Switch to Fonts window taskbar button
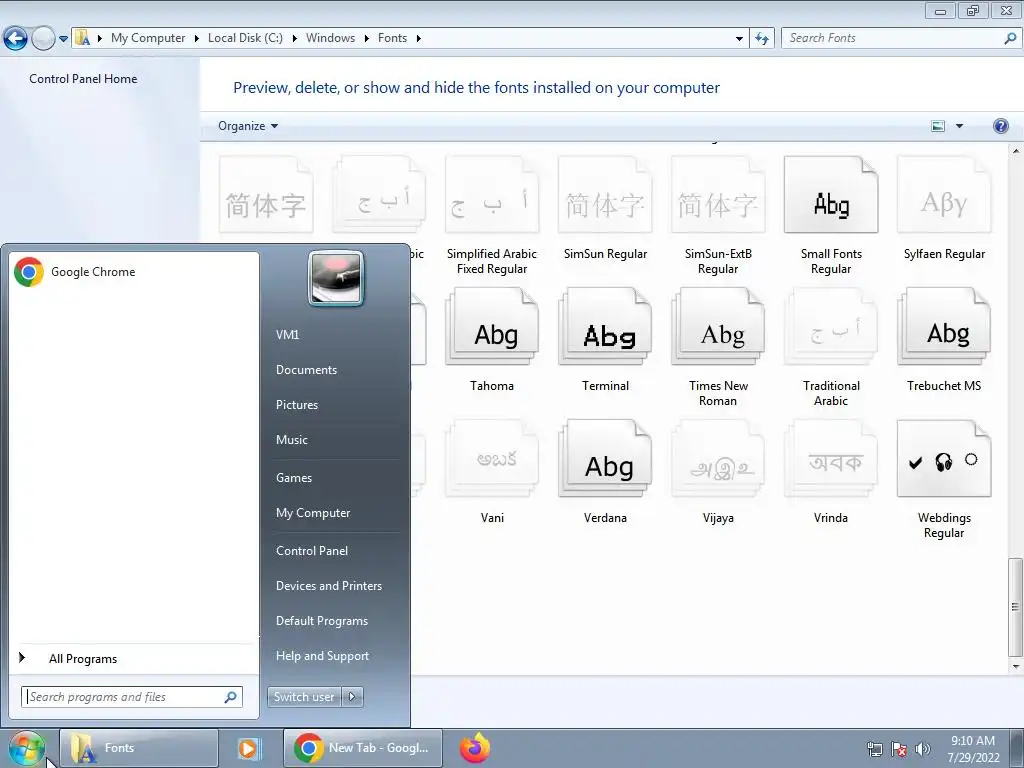This screenshot has height=768, width=1024. [139, 748]
